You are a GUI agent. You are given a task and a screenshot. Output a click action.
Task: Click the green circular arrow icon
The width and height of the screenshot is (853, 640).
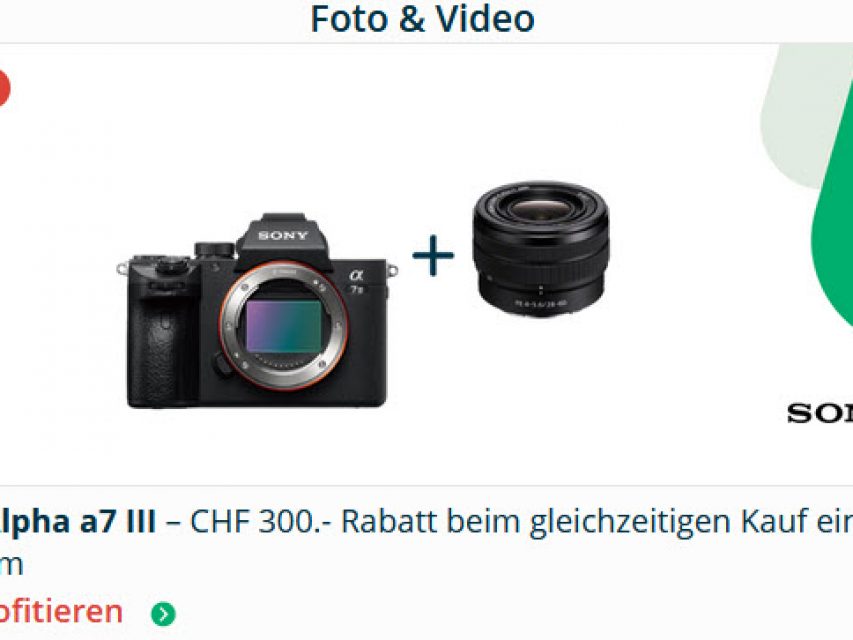click(163, 614)
